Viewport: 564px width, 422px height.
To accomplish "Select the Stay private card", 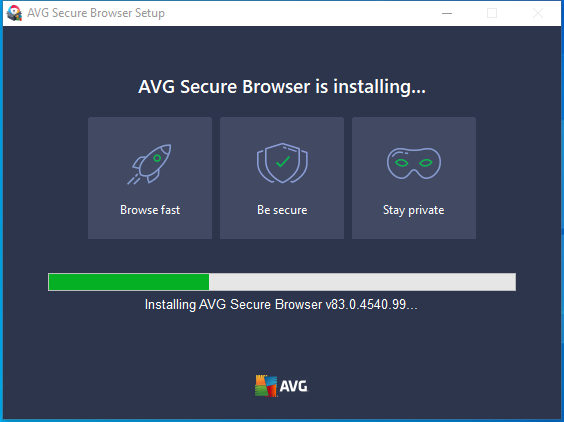I will pos(414,178).
